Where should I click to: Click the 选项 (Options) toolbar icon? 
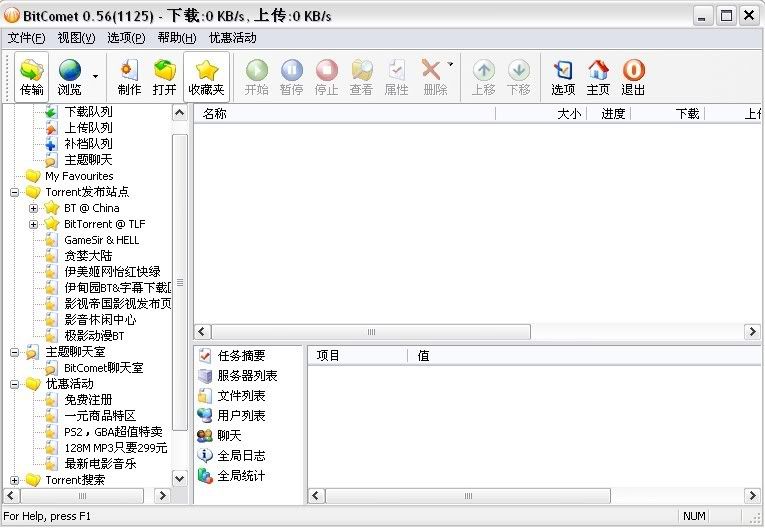point(563,77)
